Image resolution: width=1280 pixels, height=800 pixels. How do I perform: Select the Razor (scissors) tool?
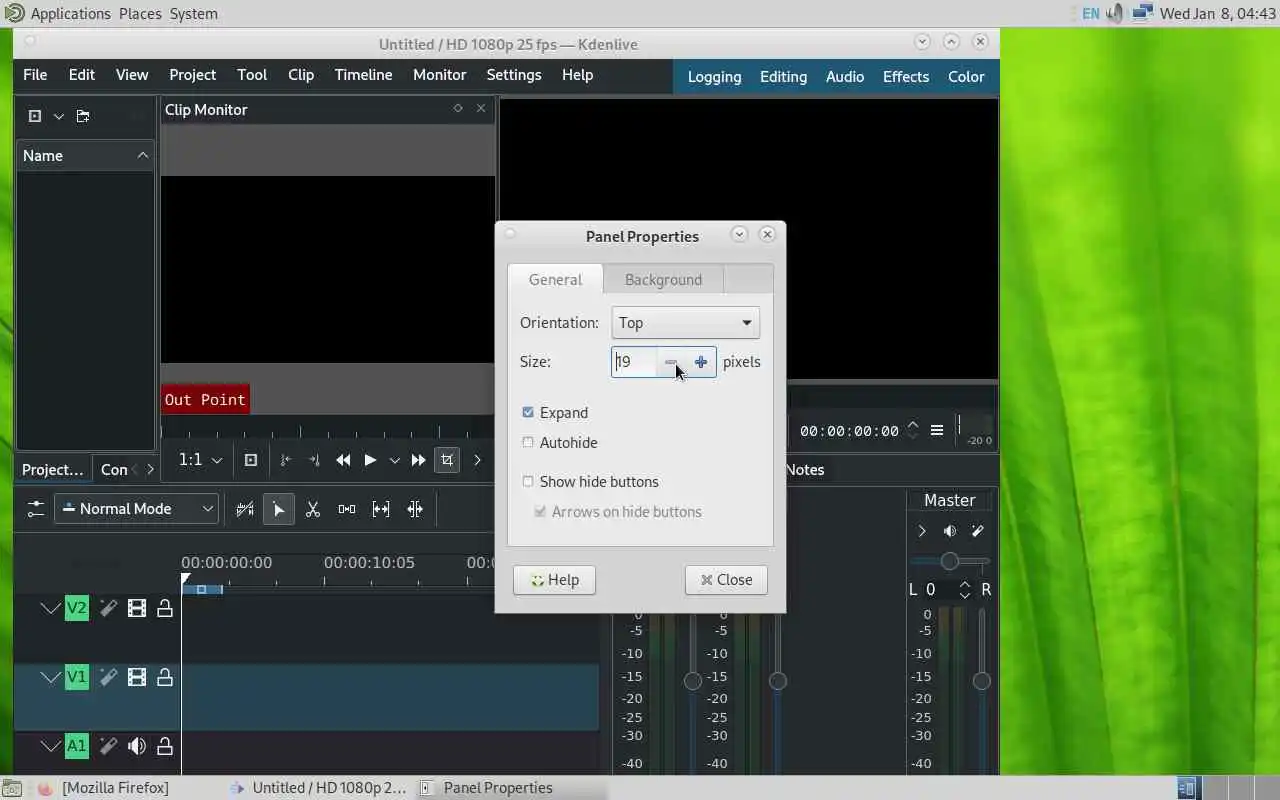[313, 509]
